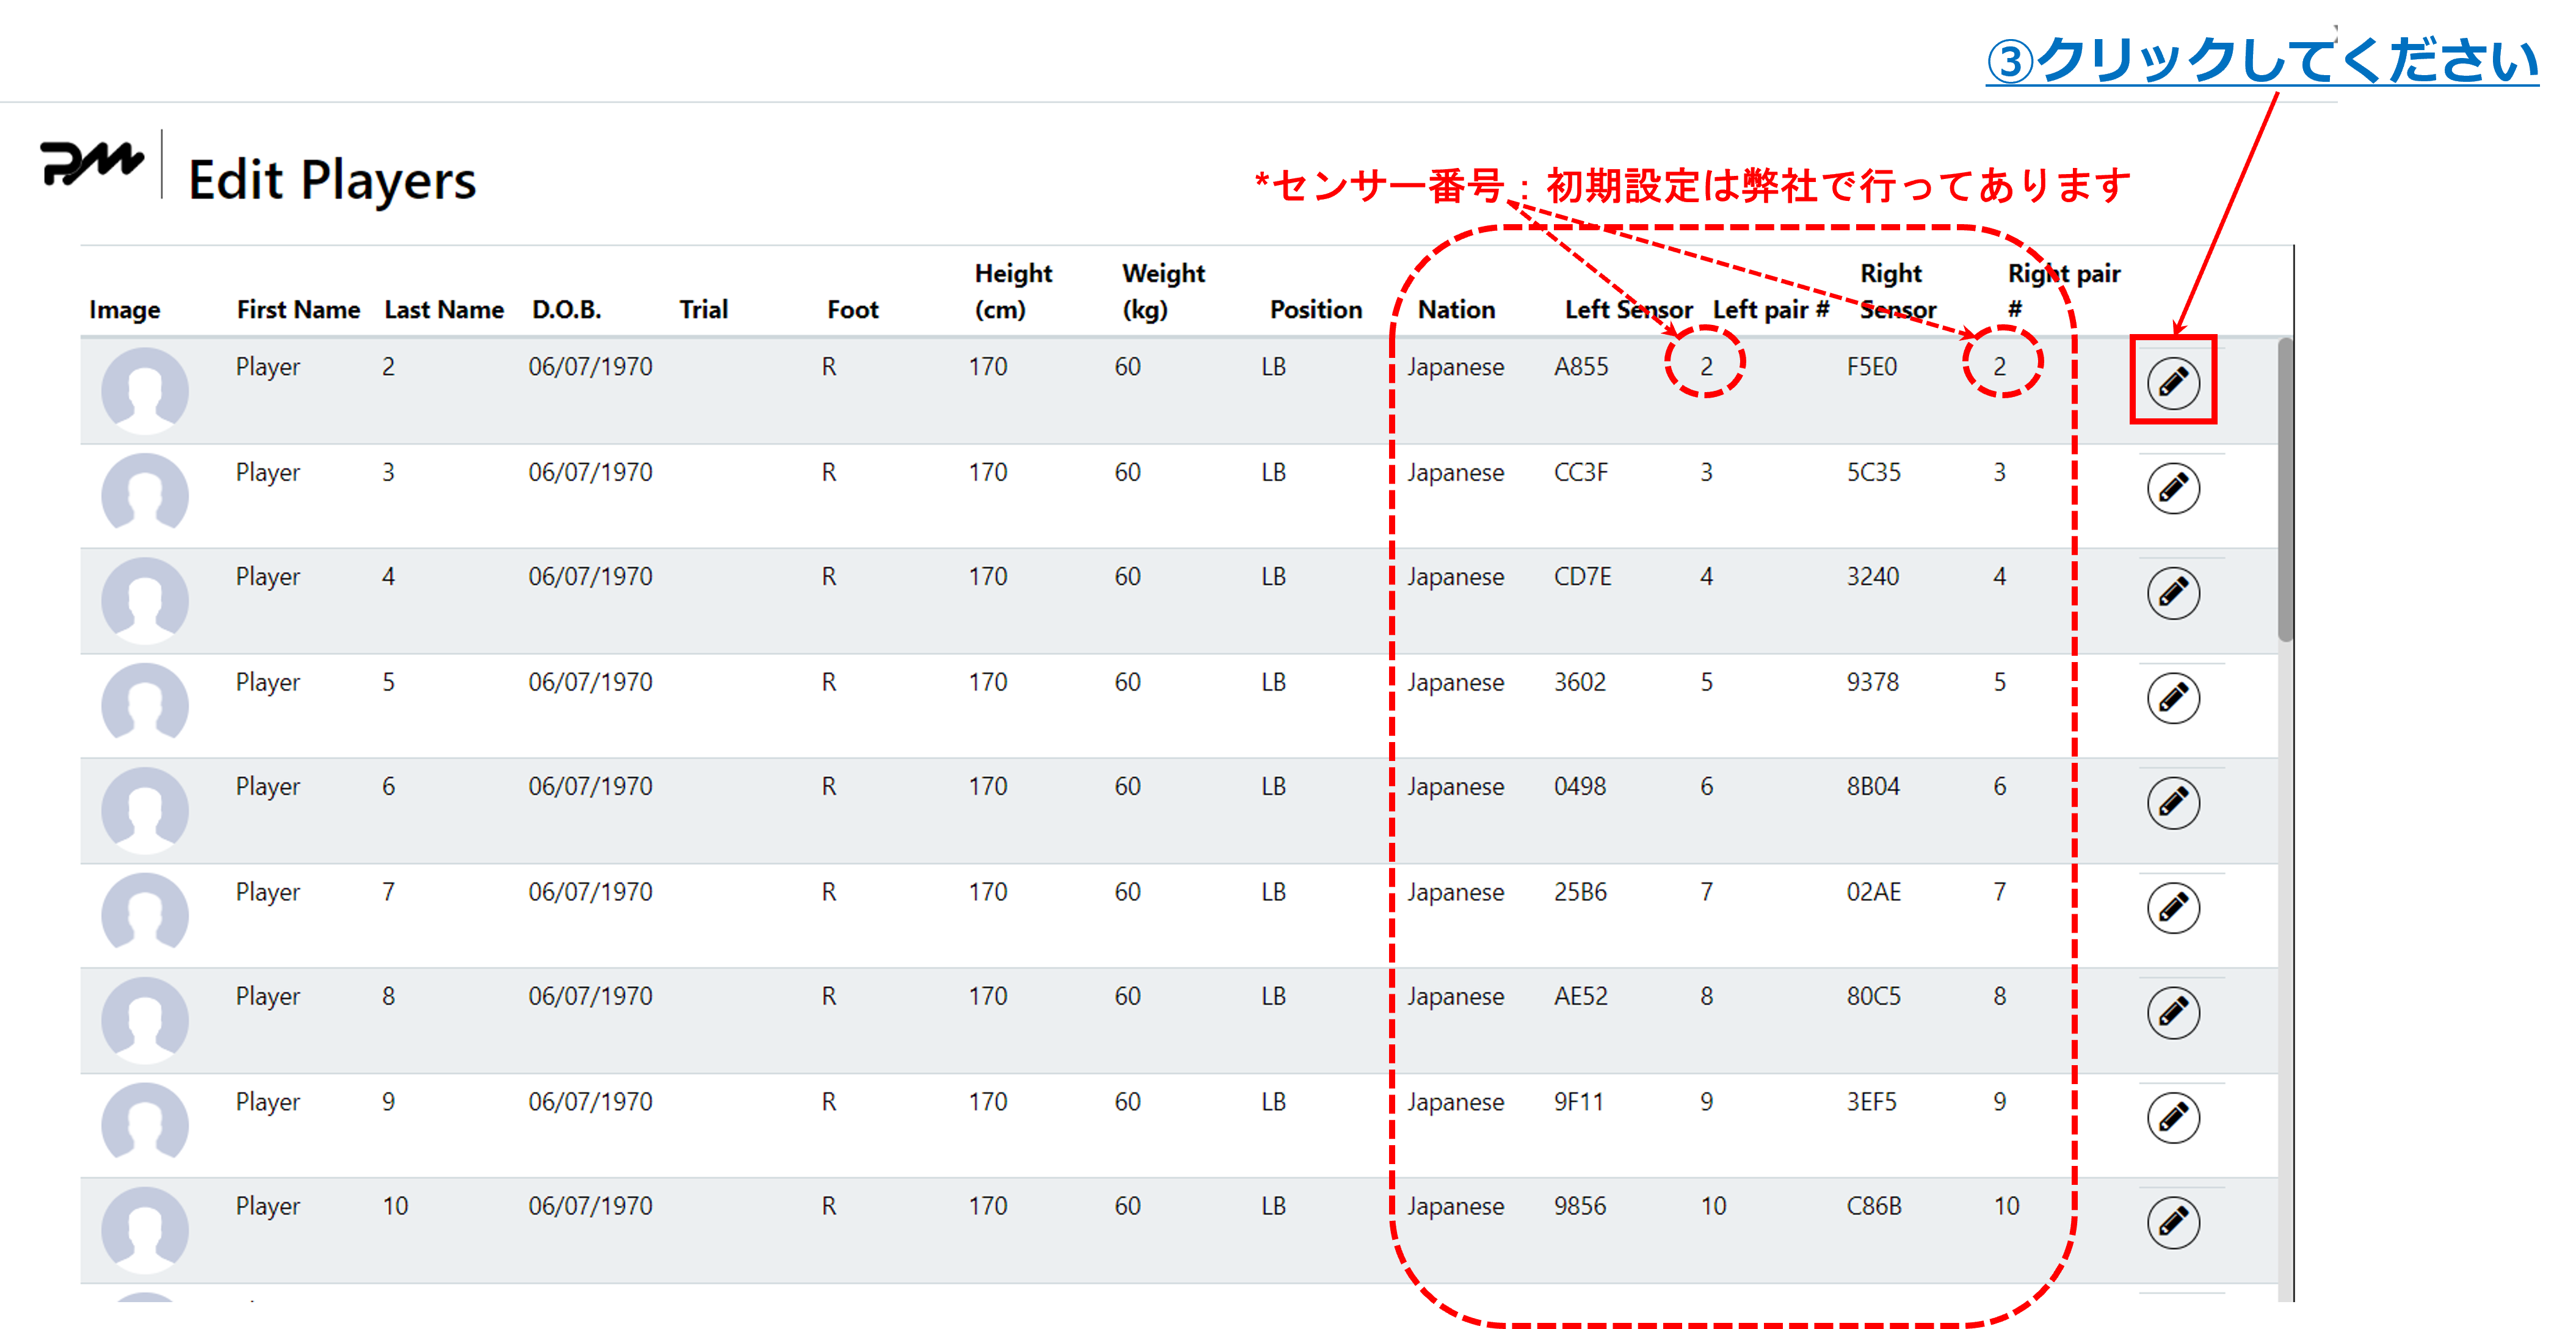This screenshot has height=1329, width=2576.
Task: Click right sensor value 80C5
Action: (x=1873, y=997)
